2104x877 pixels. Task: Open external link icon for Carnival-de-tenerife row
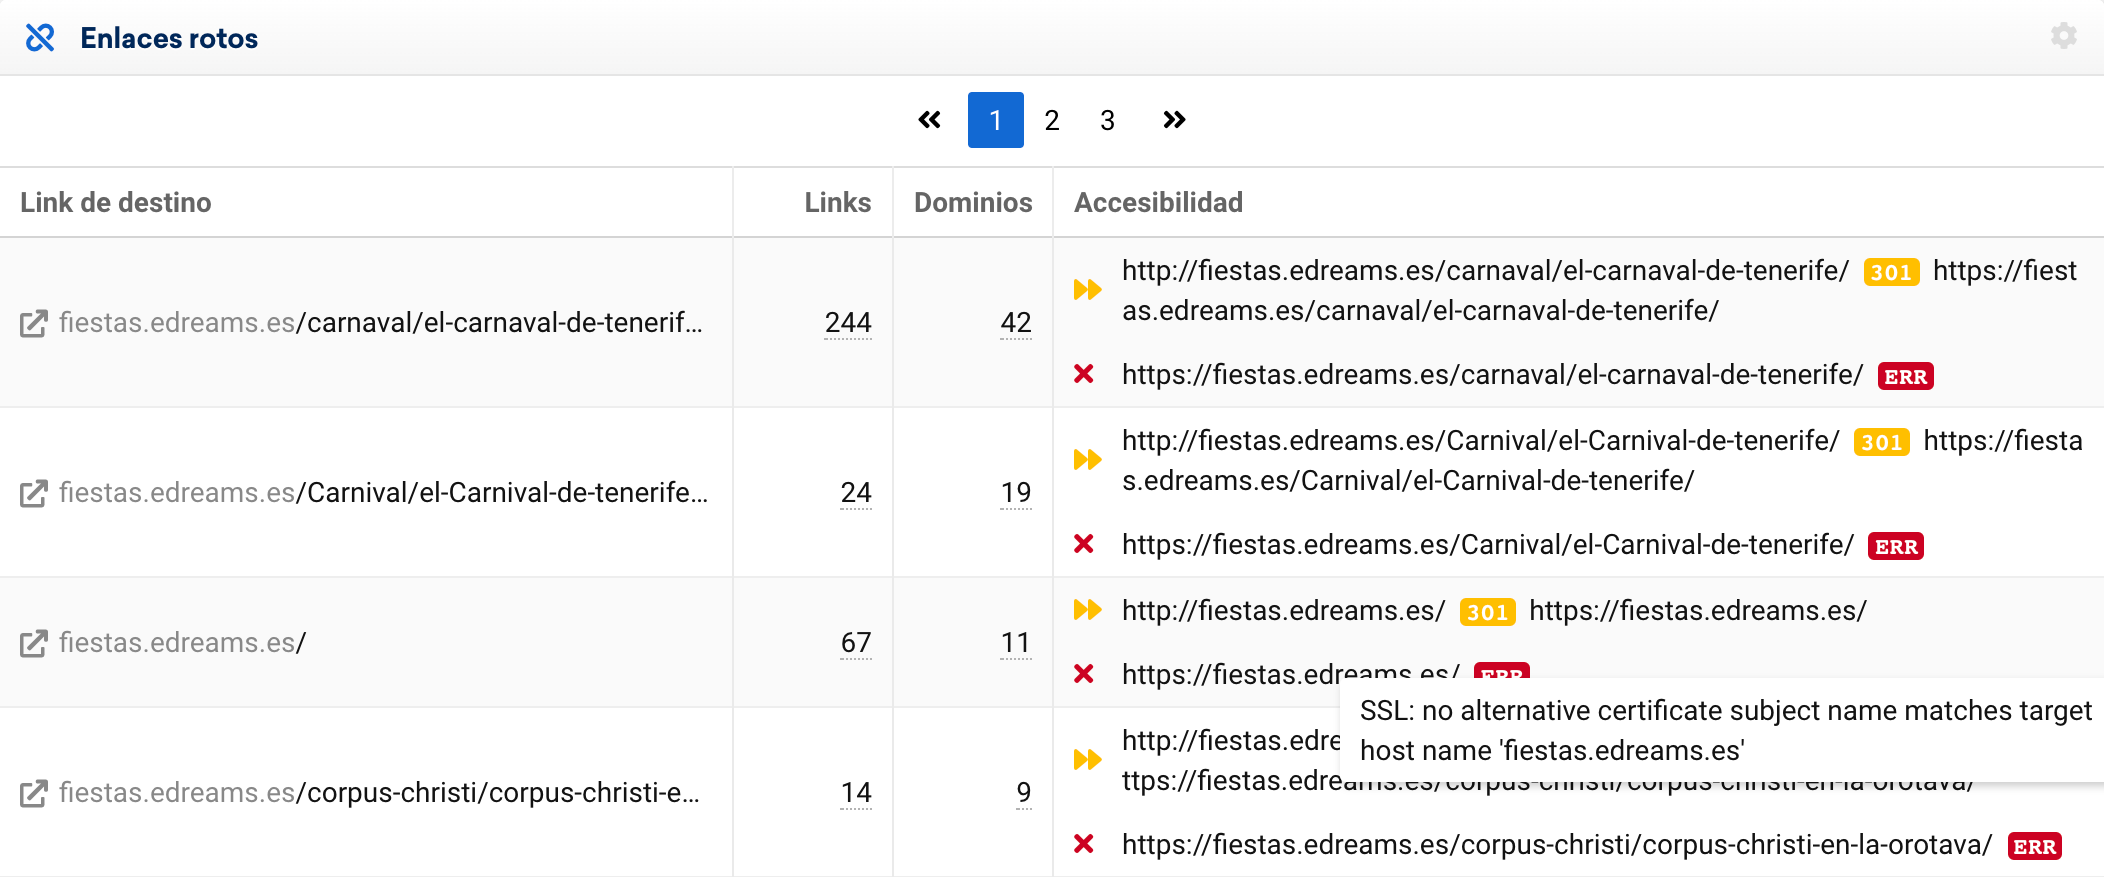click(x=33, y=493)
